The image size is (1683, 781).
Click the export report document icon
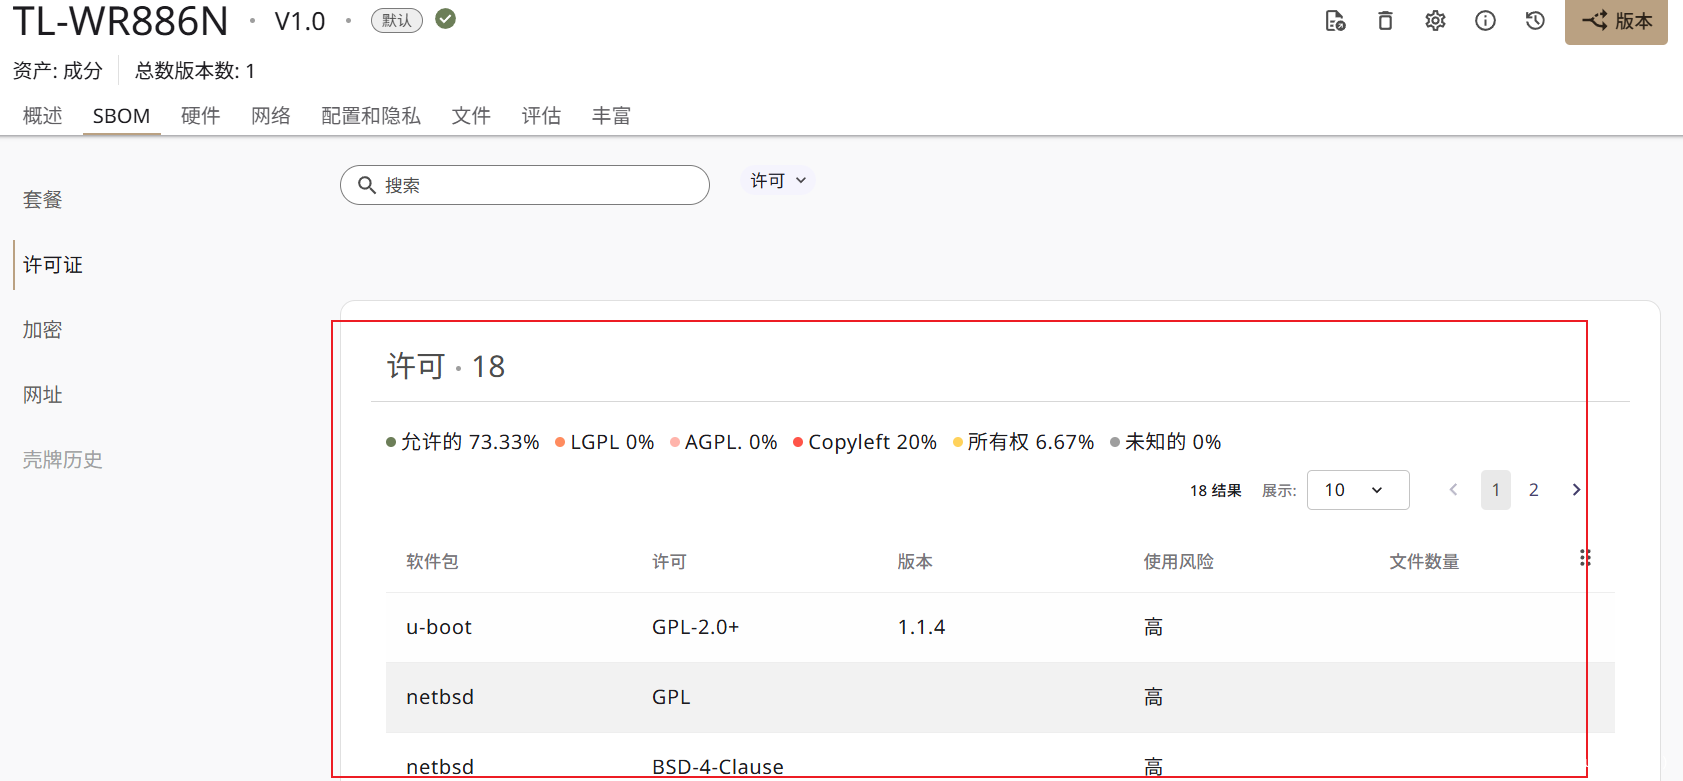click(1335, 21)
